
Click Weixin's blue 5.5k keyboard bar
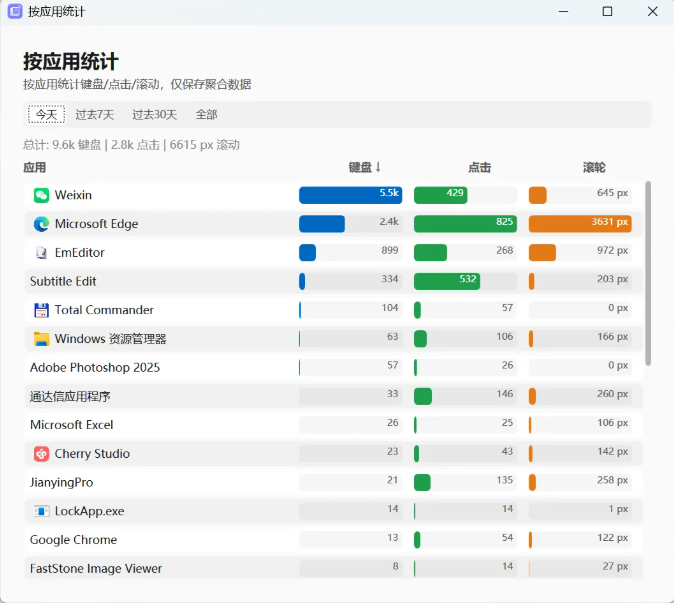click(x=350, y=195)
